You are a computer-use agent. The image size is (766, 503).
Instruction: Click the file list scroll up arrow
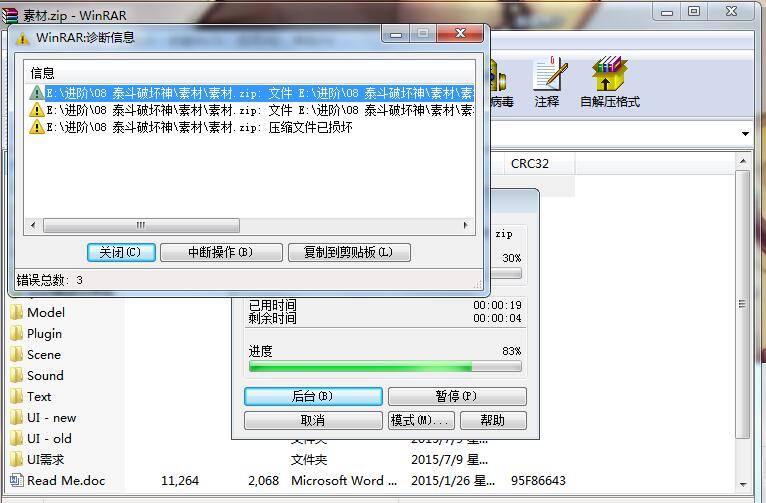click(x=743, y=161)
